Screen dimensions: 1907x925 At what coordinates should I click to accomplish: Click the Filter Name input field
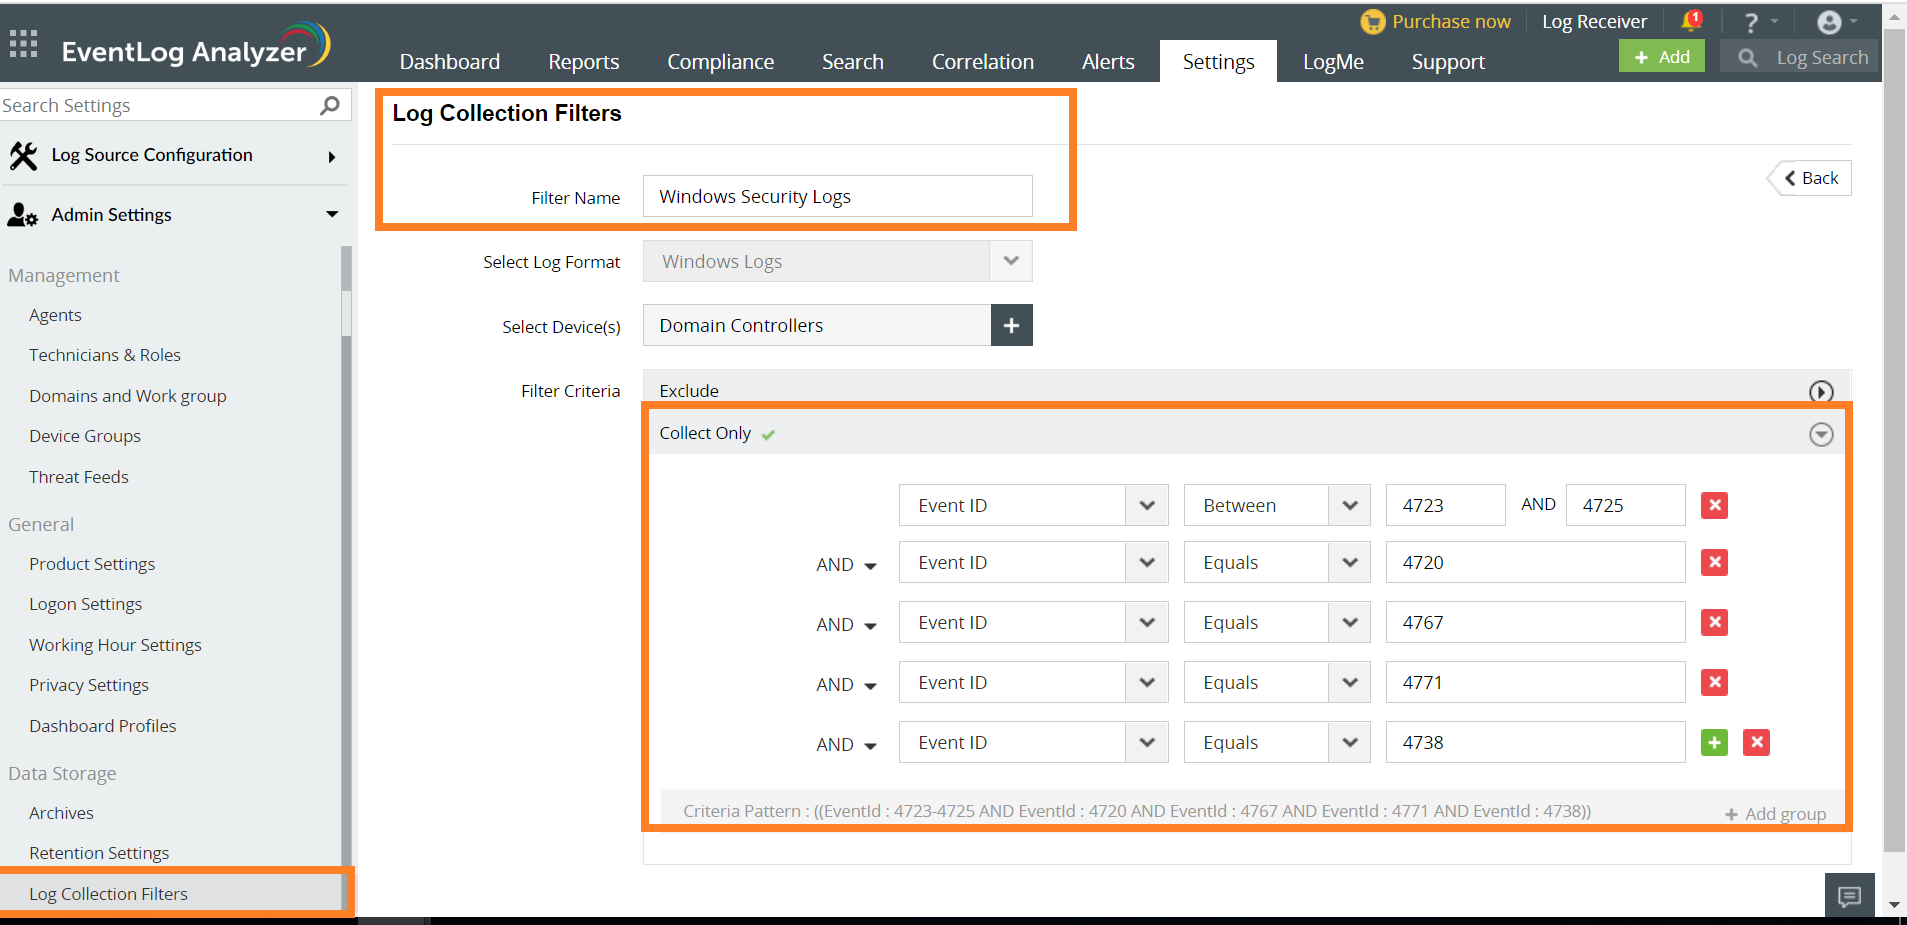[x=837, y=196]
